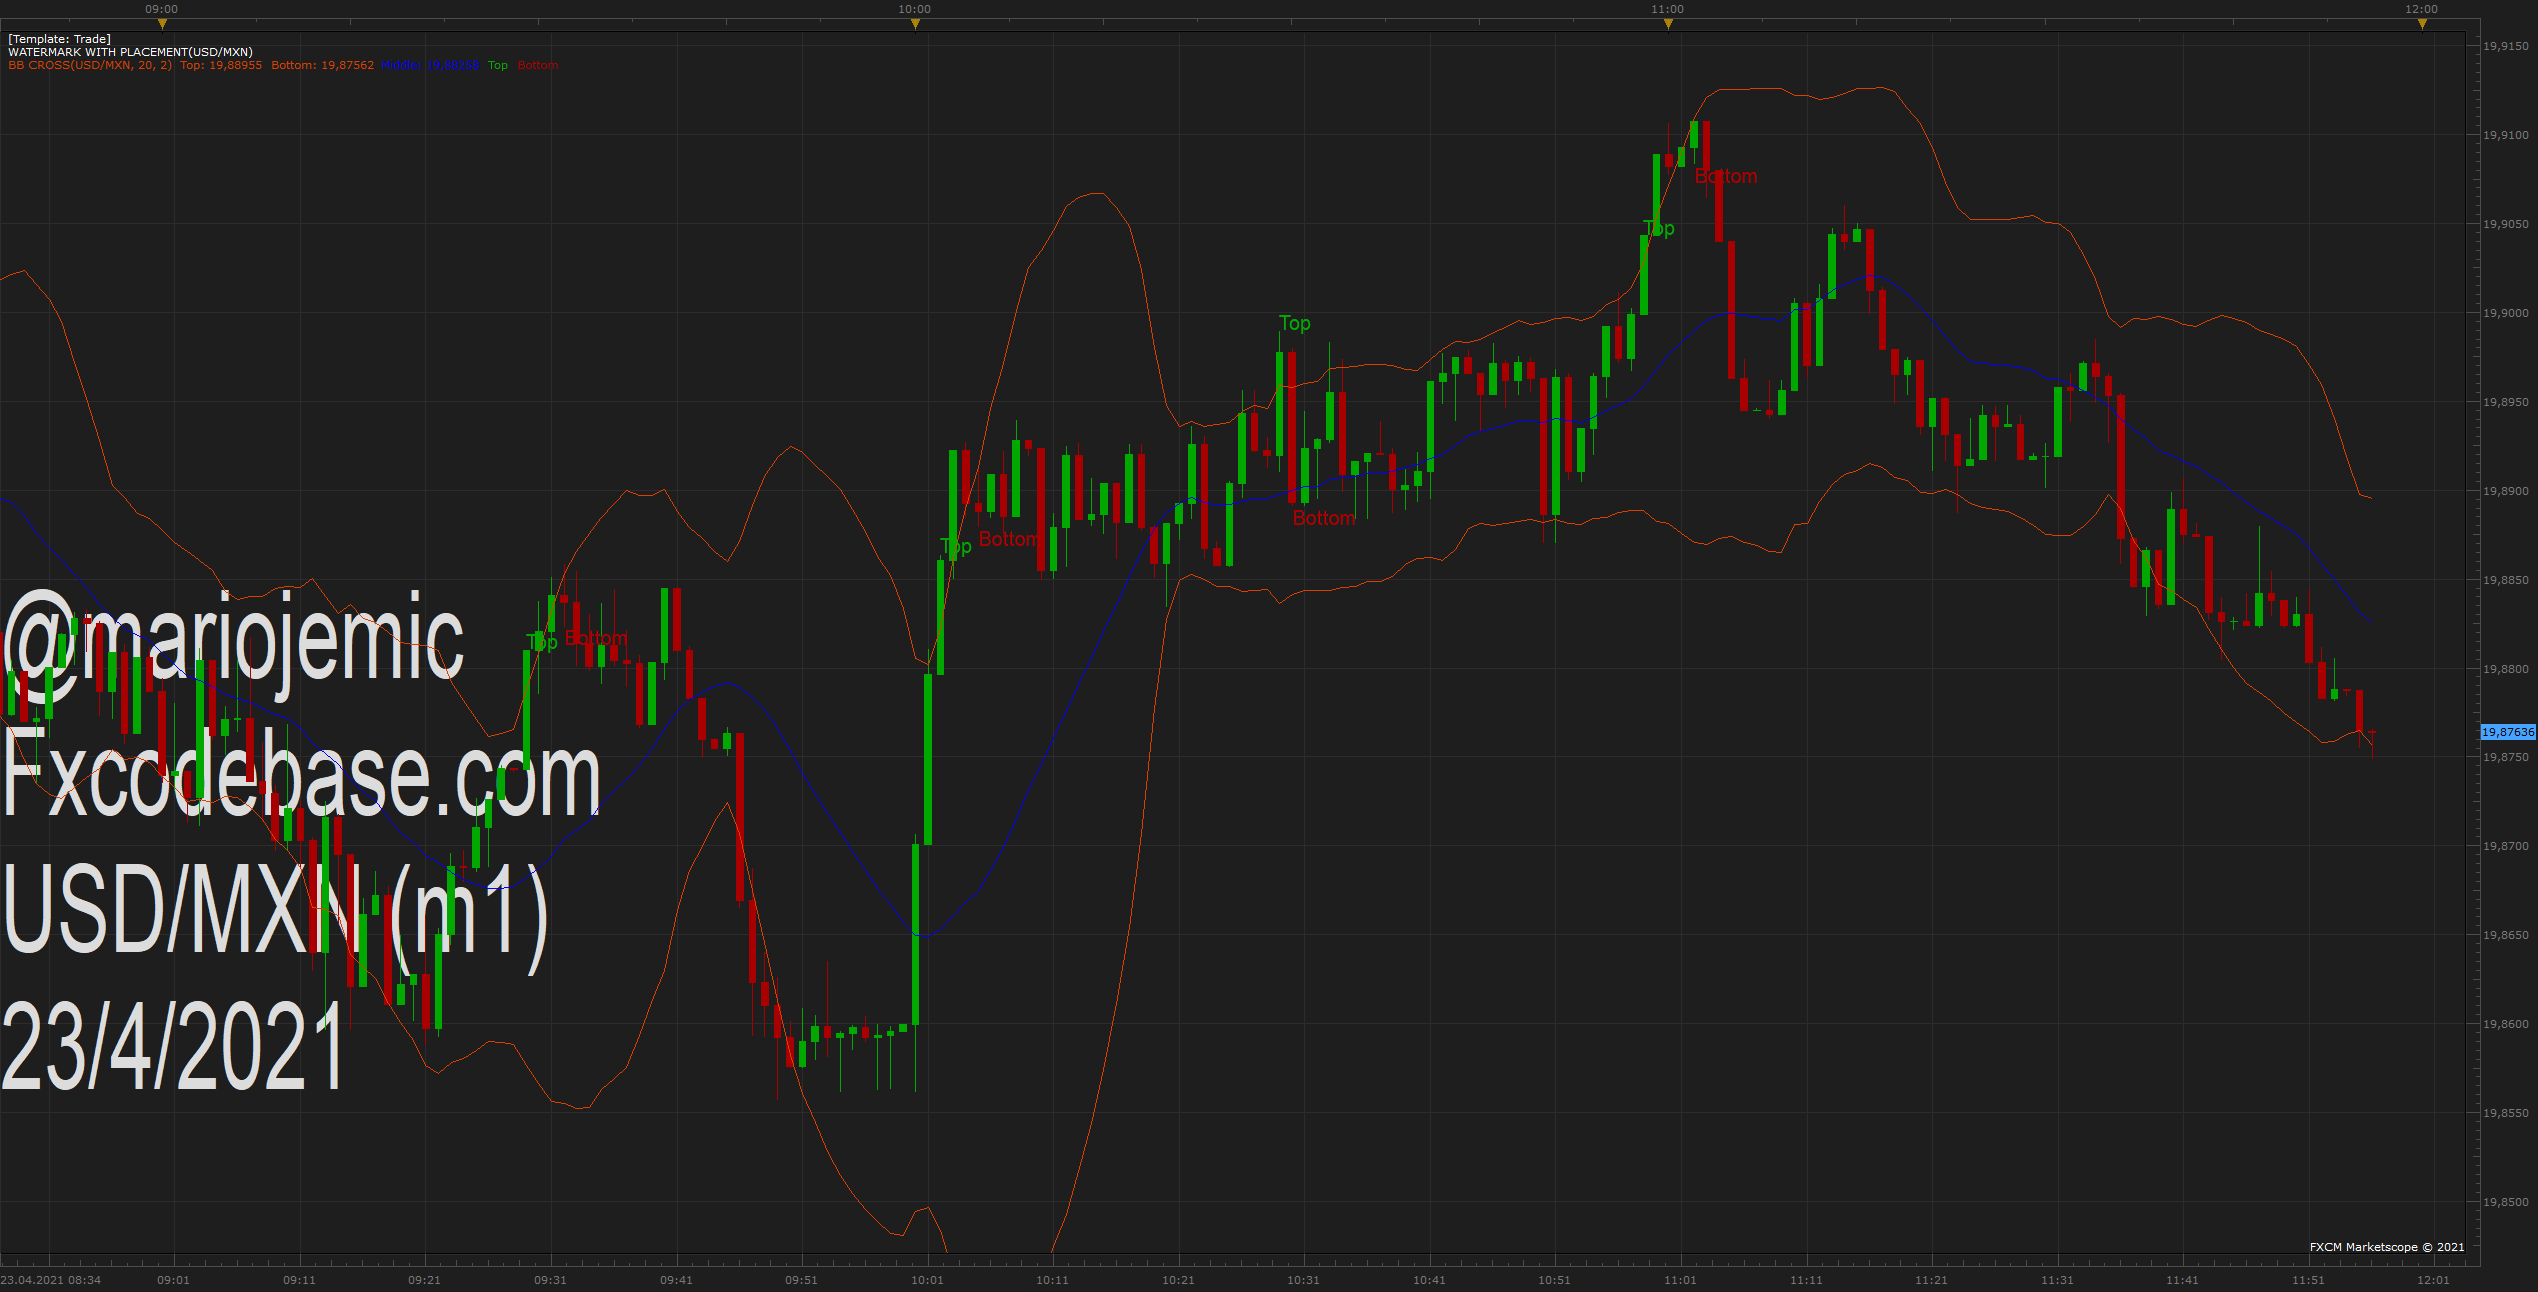Viewport: 2538px width, 1292px height.
Task: Click the 19,8950 price axis label
Action: point(2505,402)
